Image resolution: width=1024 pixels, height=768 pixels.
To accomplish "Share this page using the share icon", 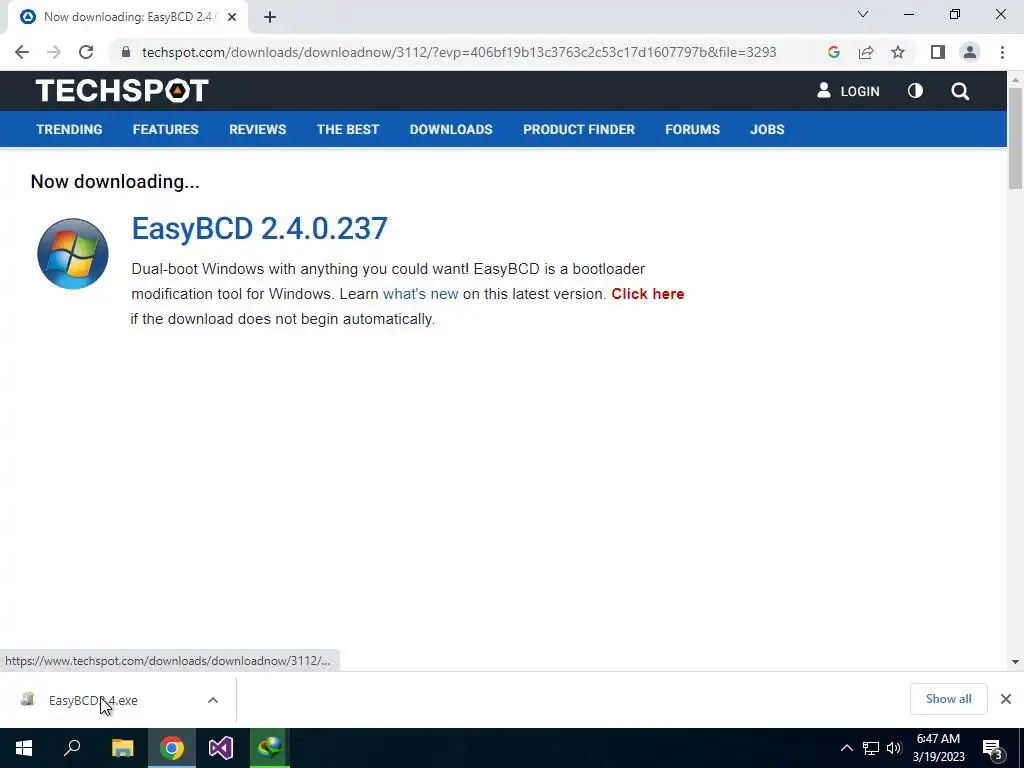I will click(x=866, y=52).
